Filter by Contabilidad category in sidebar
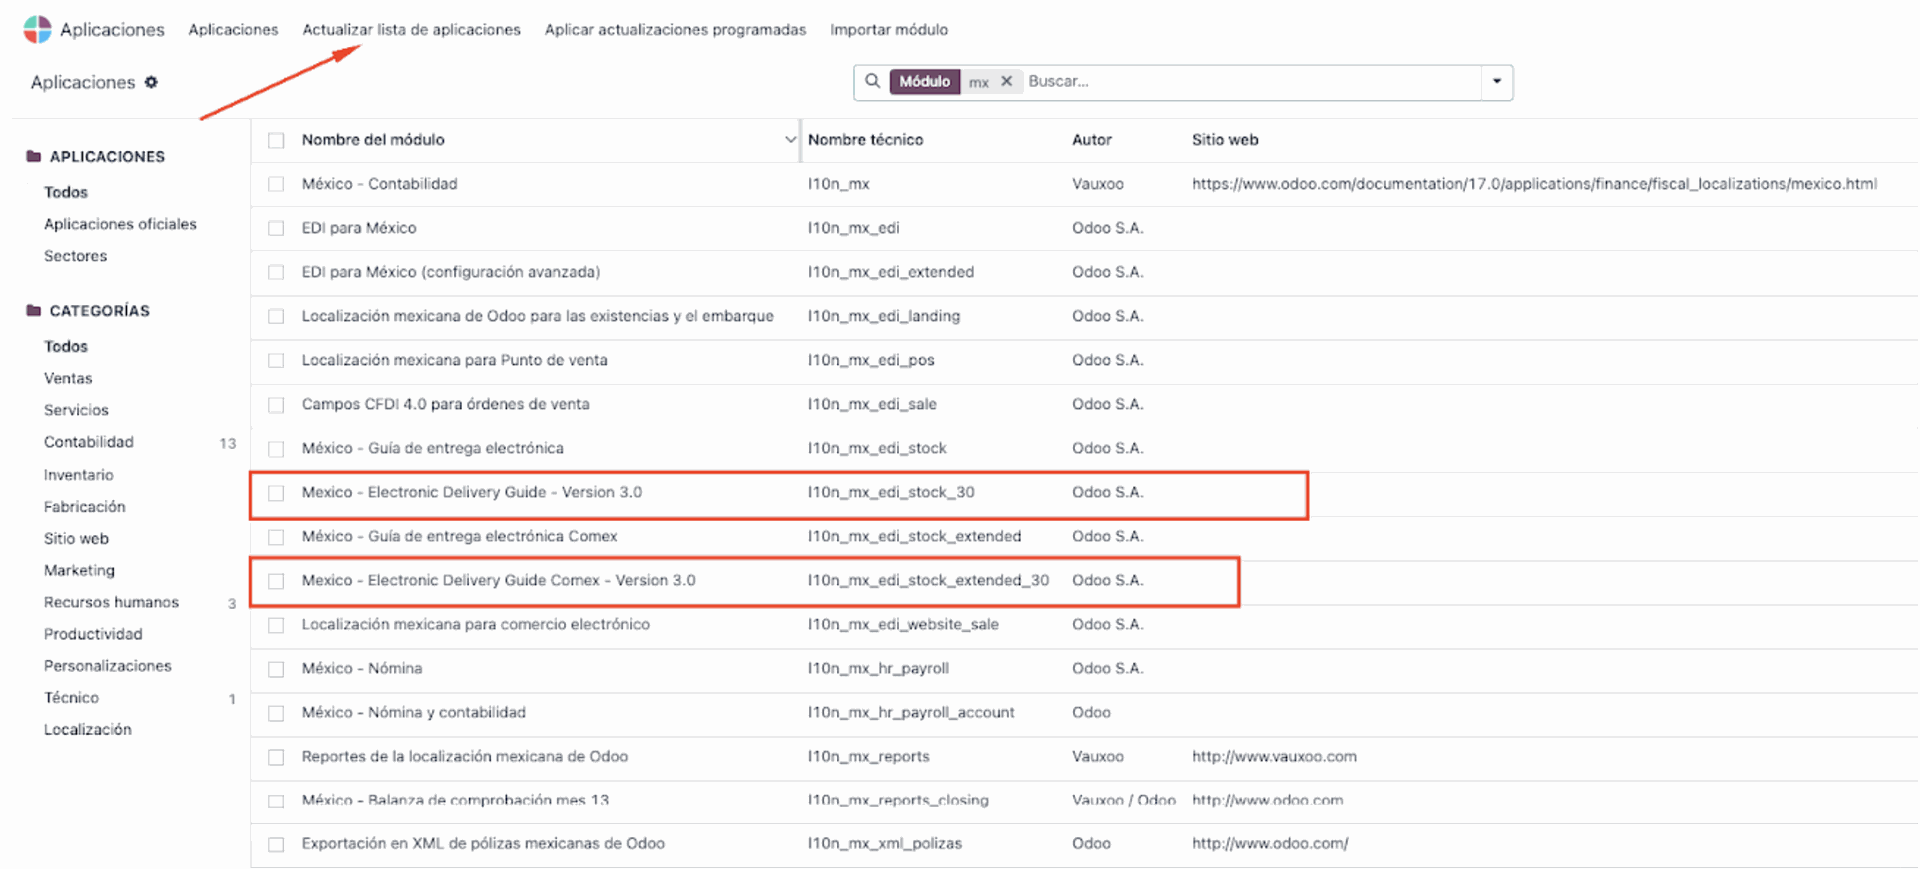Image resolution: width=1920 pixels, height=869 pixels. (89, 442)
